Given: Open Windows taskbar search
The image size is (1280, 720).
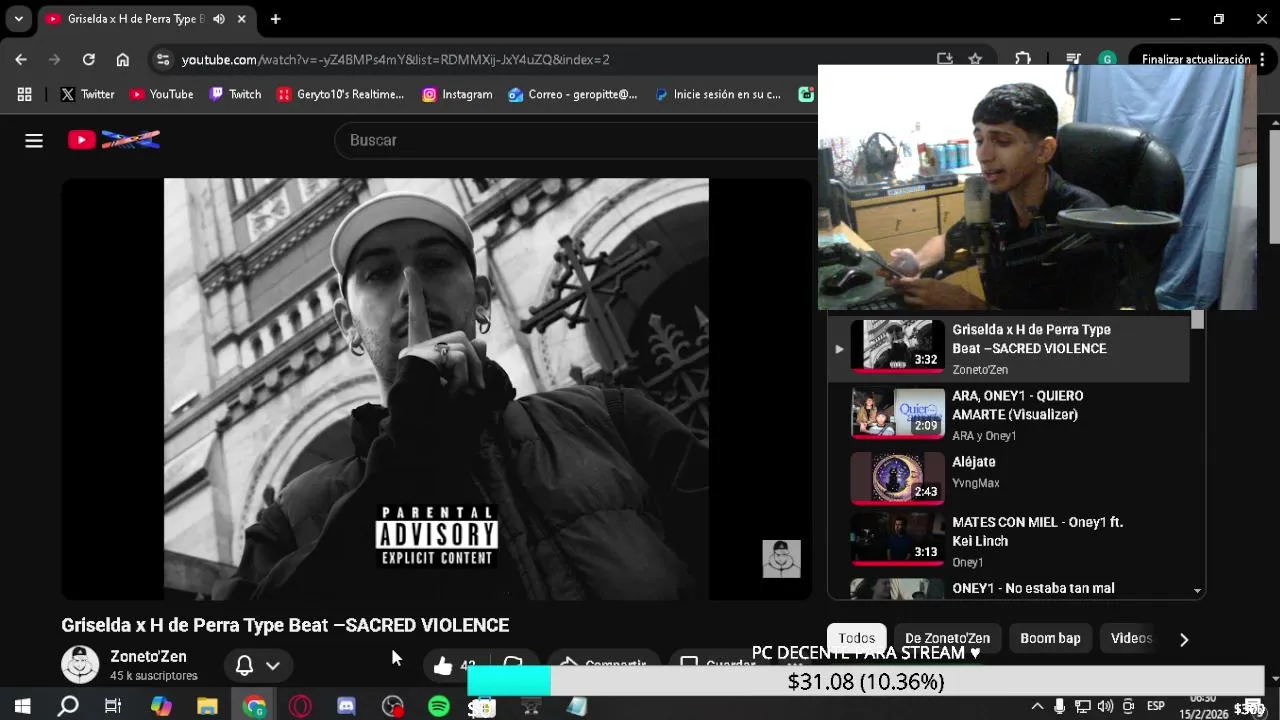Looking at the screenshot, I should 68,707.
